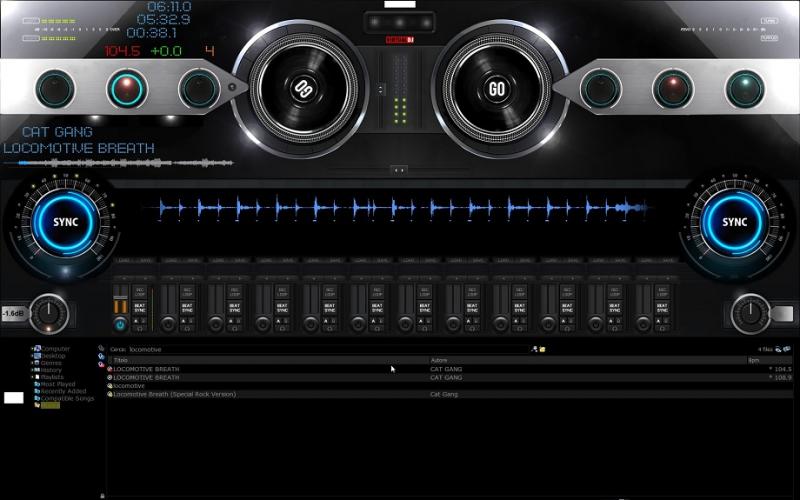Expand the Desktop tree node
Image resolution: width=800 pixels, height=500 pixels.
32,356
